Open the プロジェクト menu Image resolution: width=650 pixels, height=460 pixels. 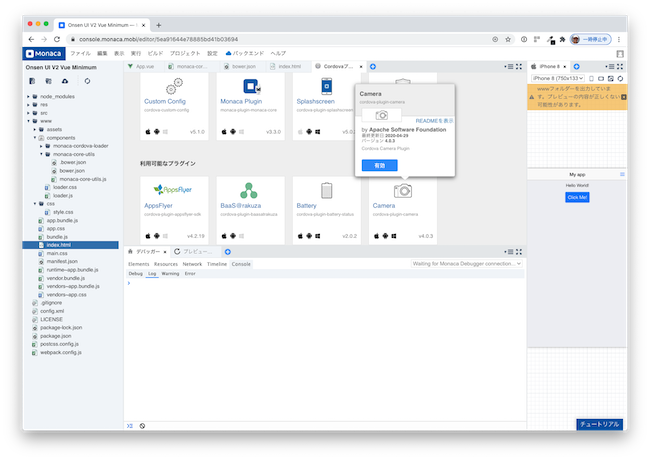tap(185, 53)
